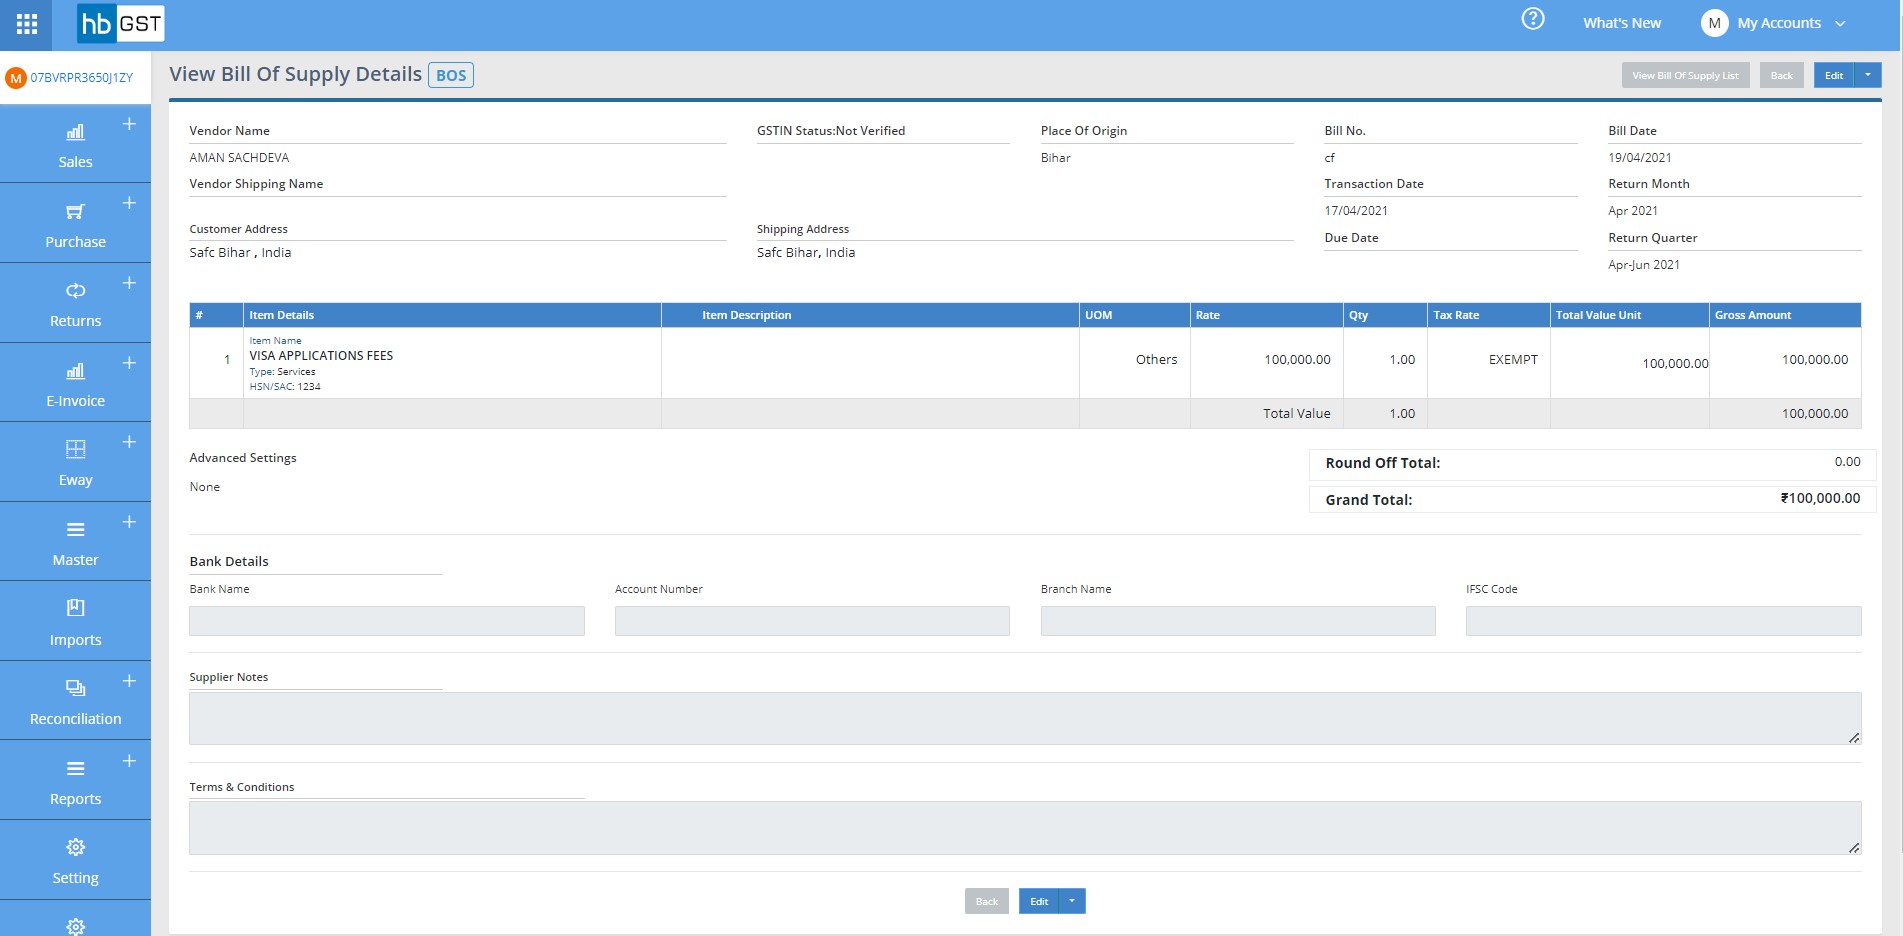
Task: Click VISA APPLICATIONS FEES item name
Action: tap(321, 356)
